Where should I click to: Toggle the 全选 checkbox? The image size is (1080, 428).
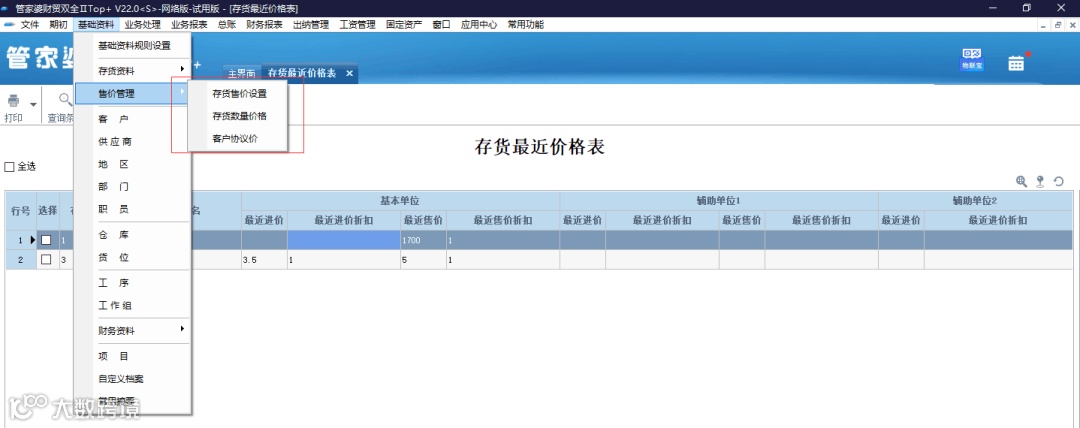[x=10, y=167]
